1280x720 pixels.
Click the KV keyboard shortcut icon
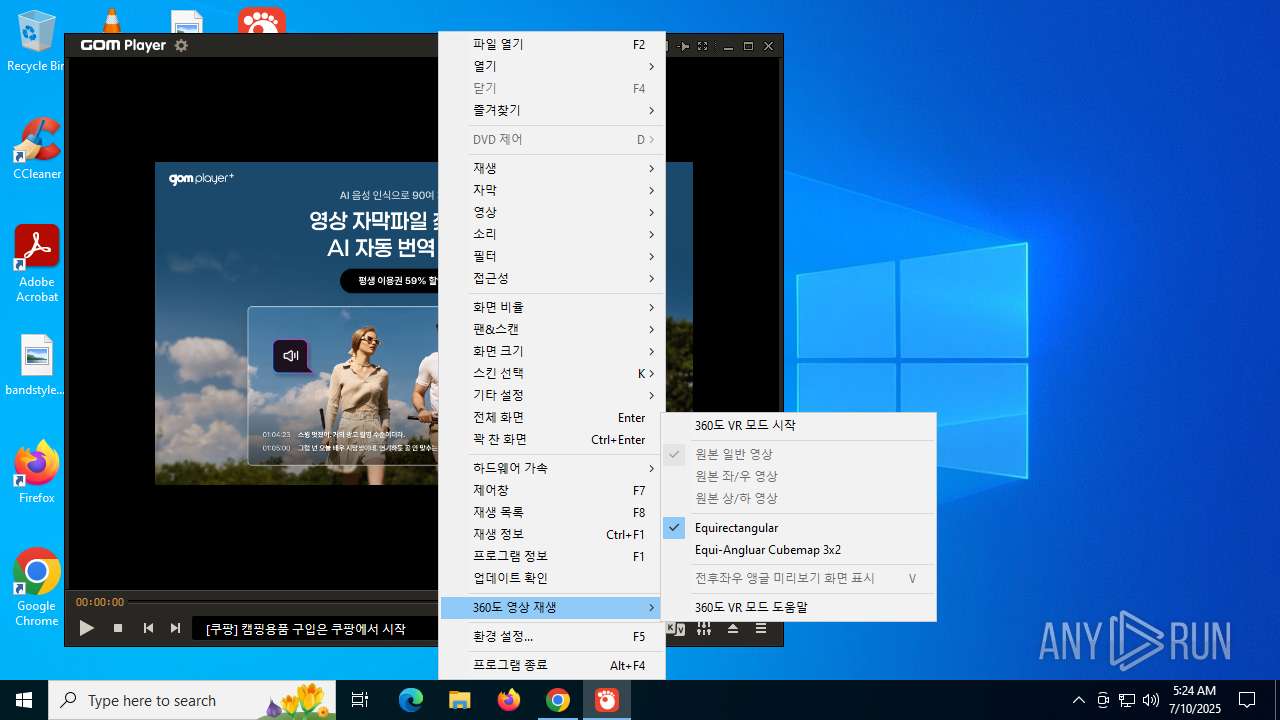(x=676, y=628)
